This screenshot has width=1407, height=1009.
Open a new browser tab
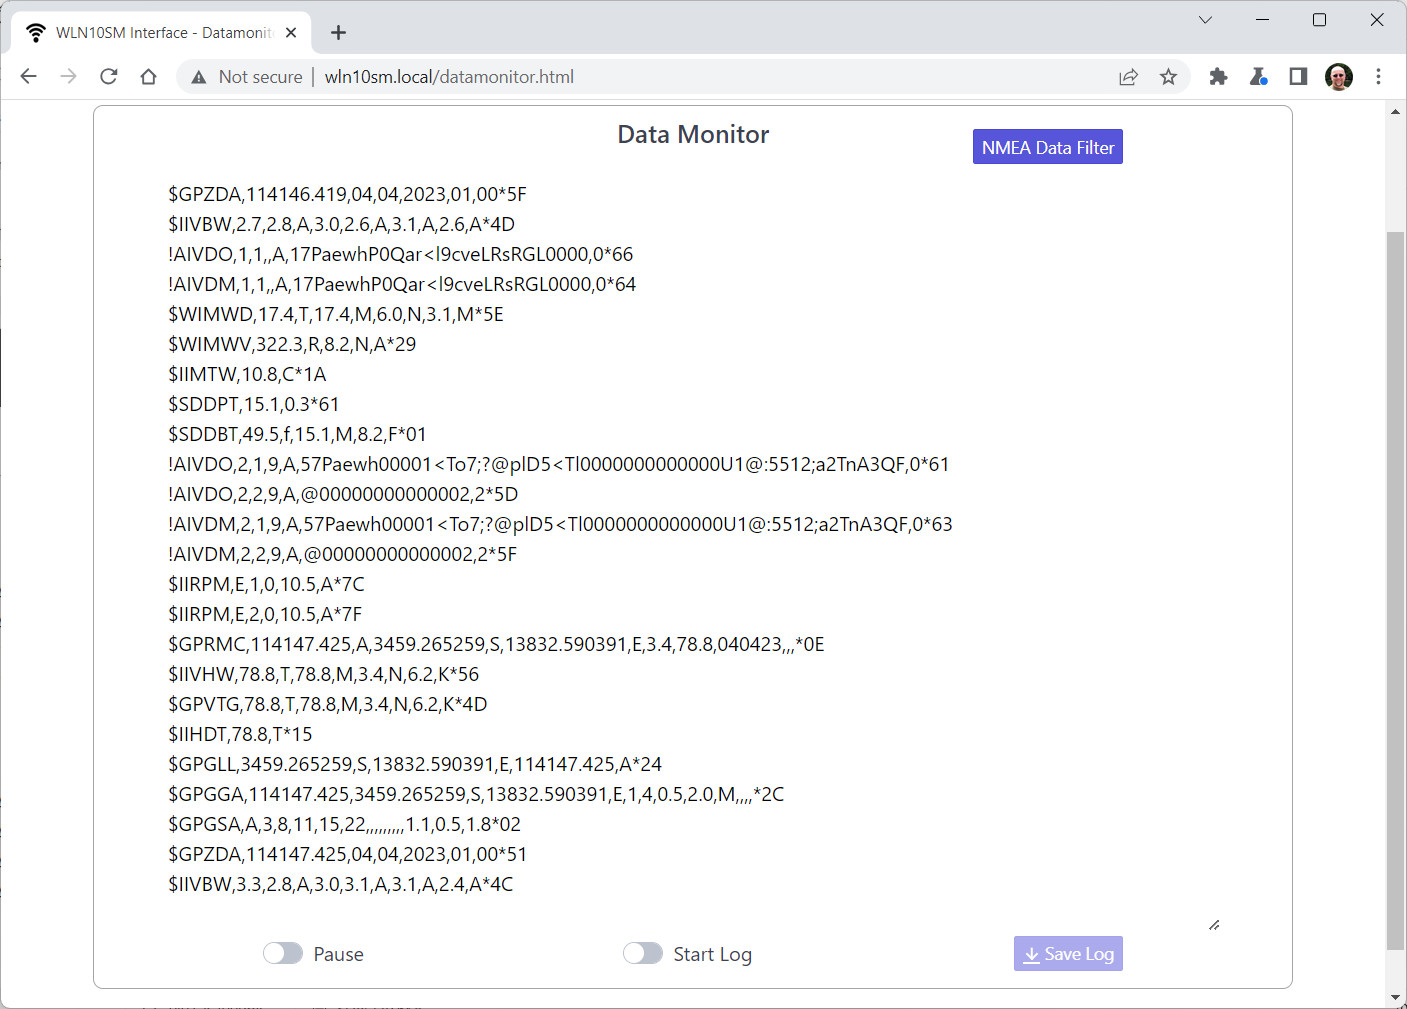coord(339,33)
